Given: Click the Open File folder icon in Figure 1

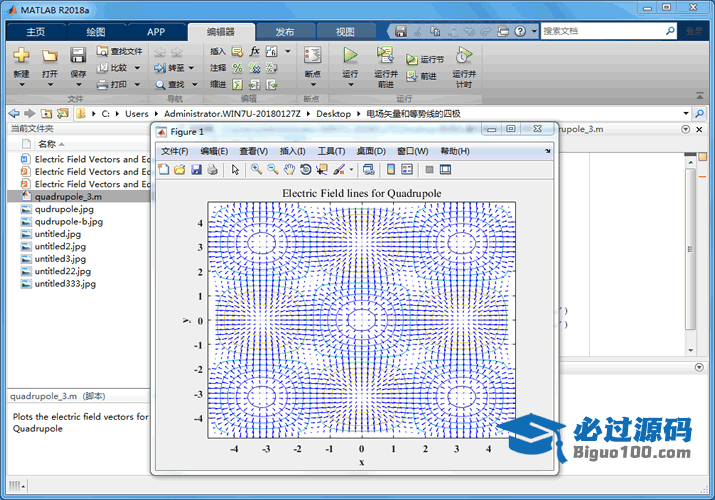Looking at the screenshot, I should (180, 170).
